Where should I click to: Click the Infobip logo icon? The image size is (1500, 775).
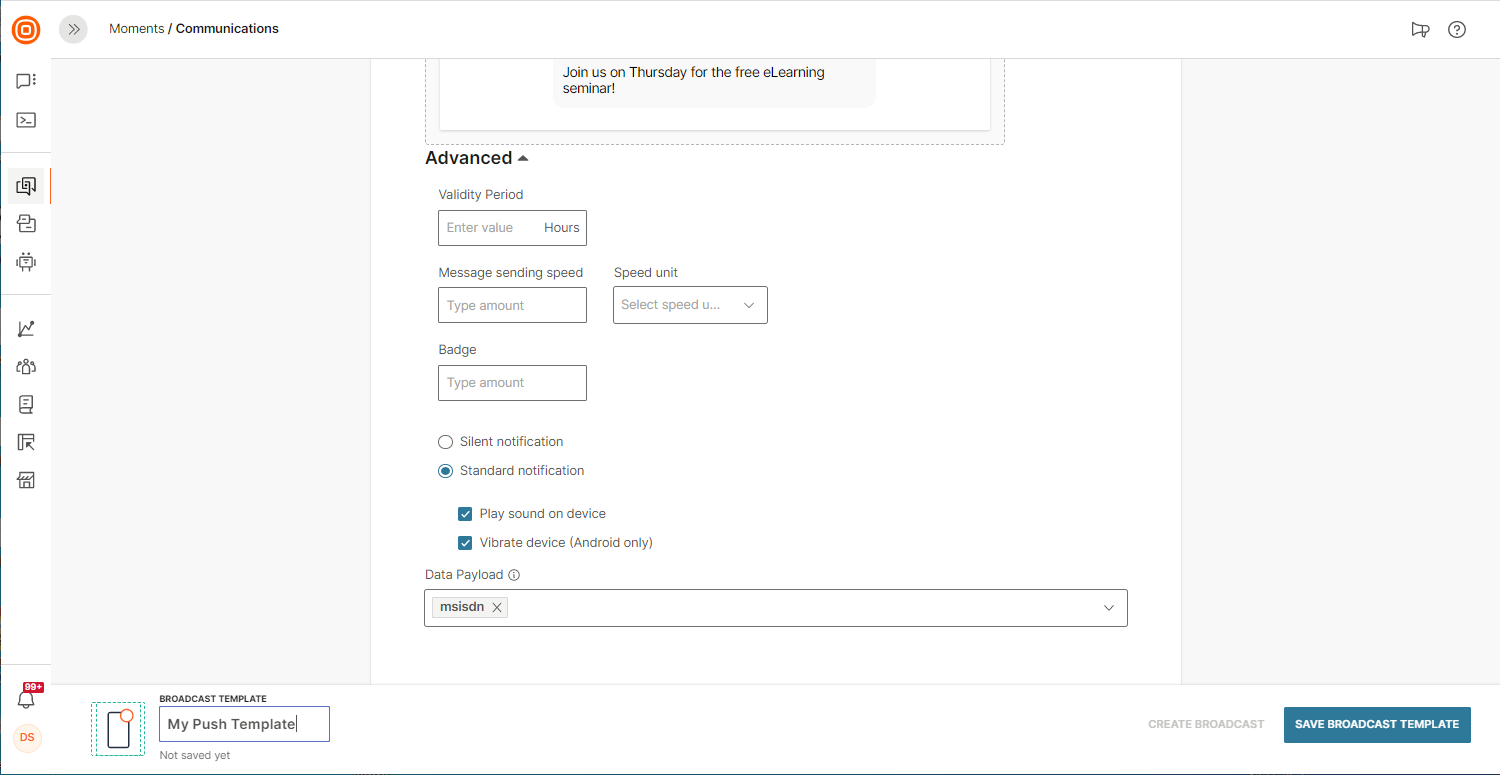26,30
